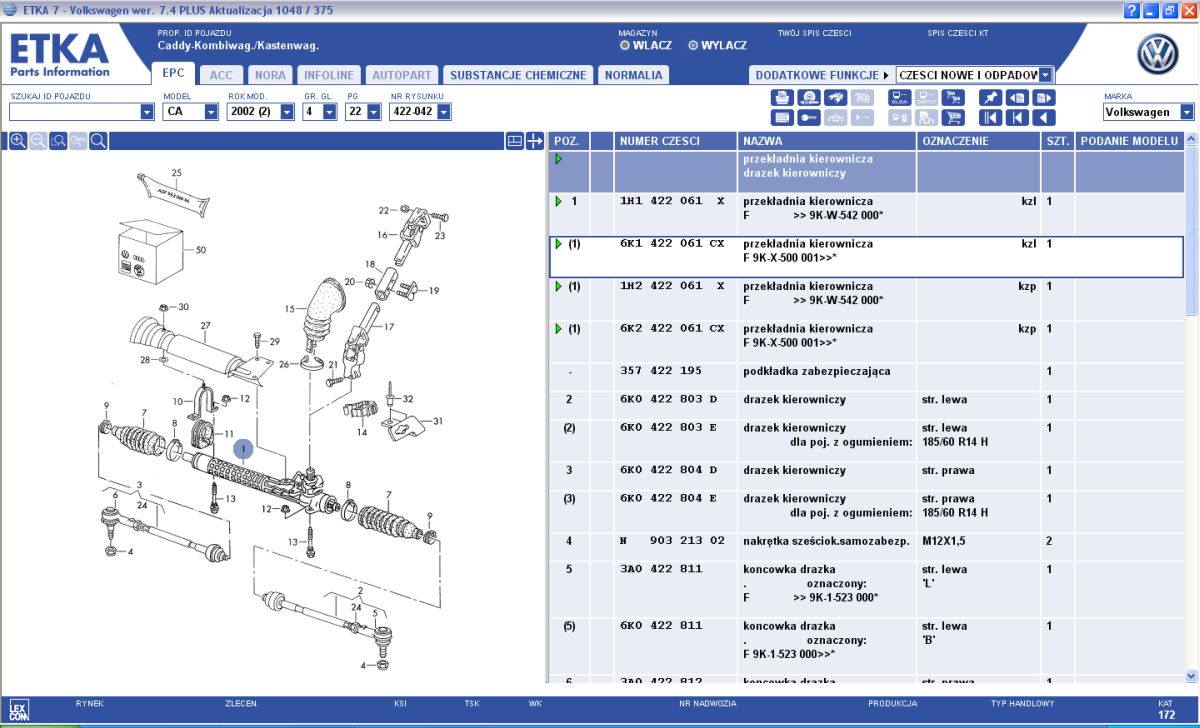The height and width of the screenshot is (728, 1200).
Task: Click the plain back arrow icon
Action: click(1044, 117)
